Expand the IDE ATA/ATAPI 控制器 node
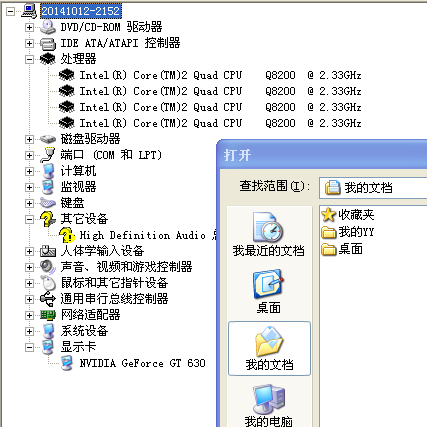 (29, 43)
